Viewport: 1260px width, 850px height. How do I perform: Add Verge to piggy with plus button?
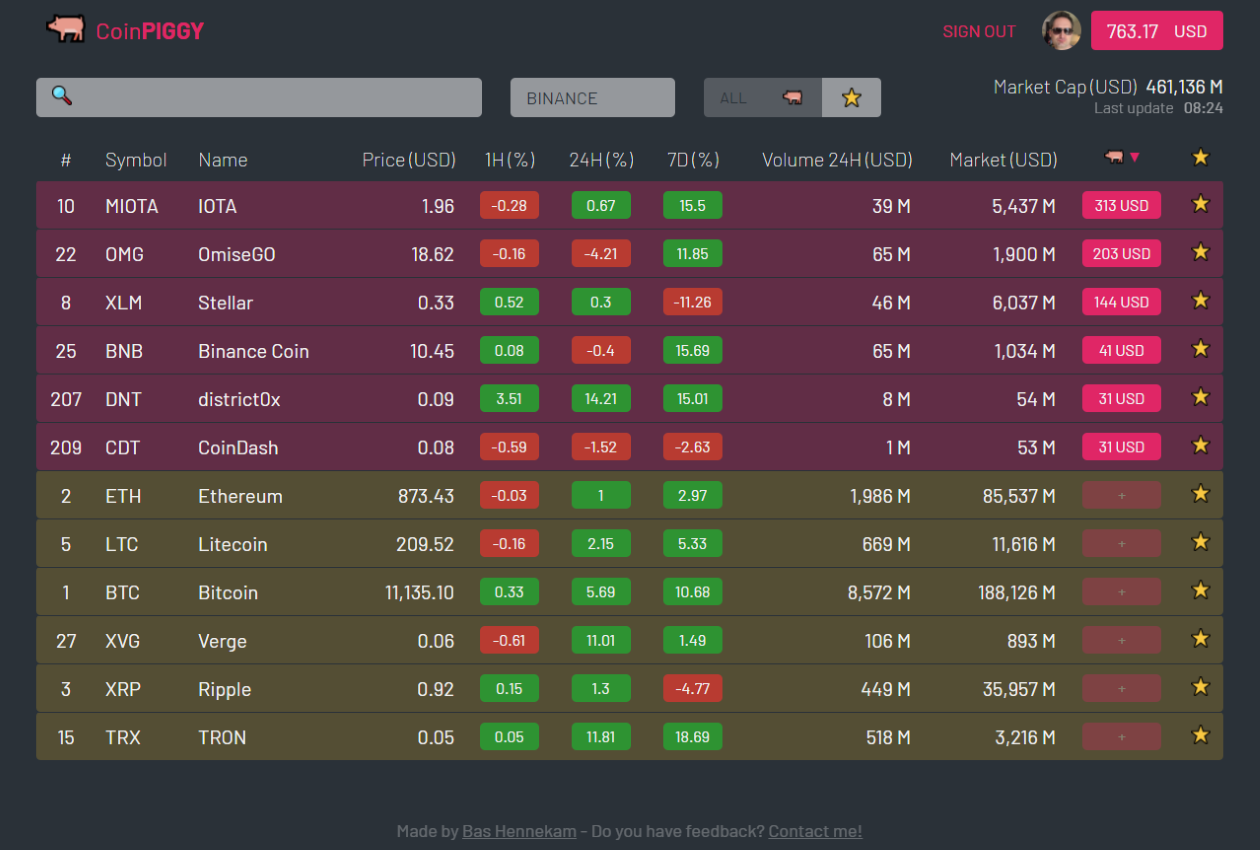click(x=1121, y=640)
